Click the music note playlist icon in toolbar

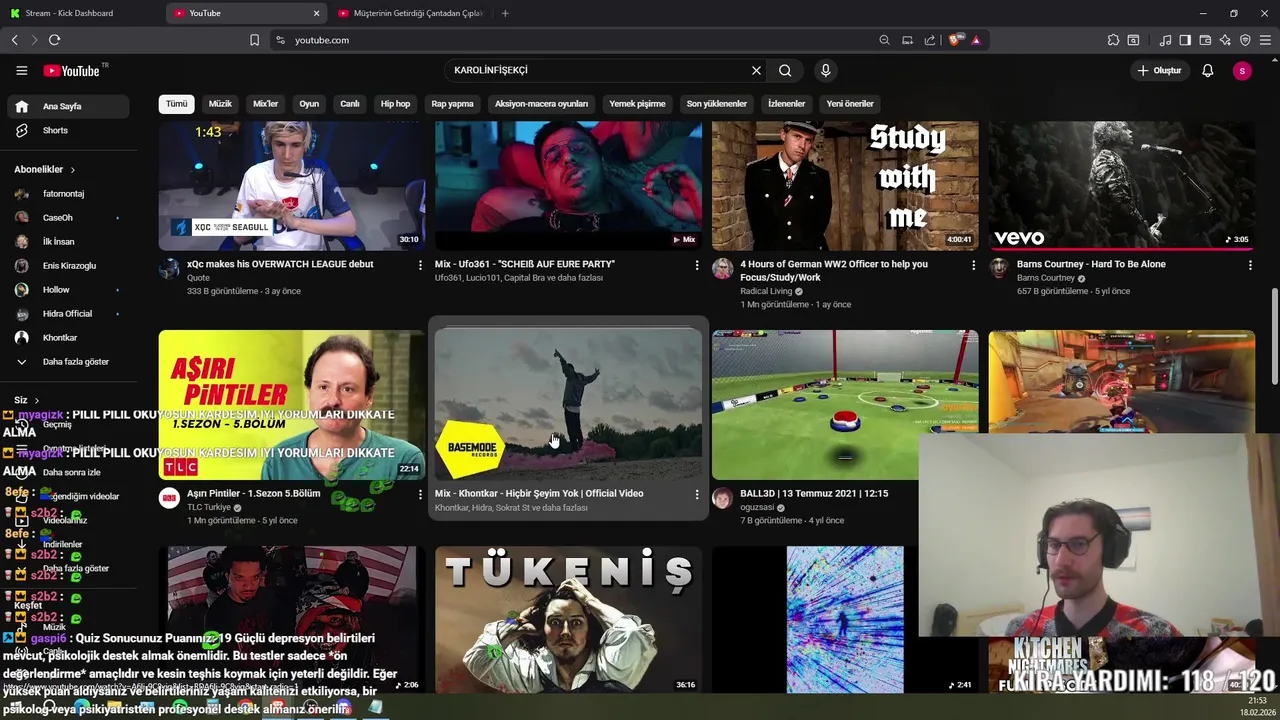tap(1165, 40)
